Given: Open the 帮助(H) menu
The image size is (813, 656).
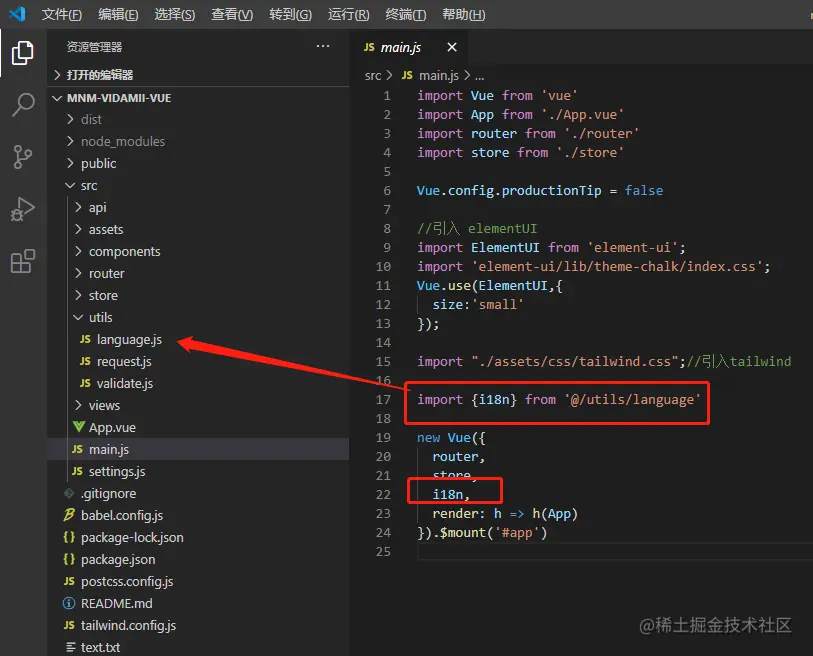Looking at the screenshot, I should (464, 15).
